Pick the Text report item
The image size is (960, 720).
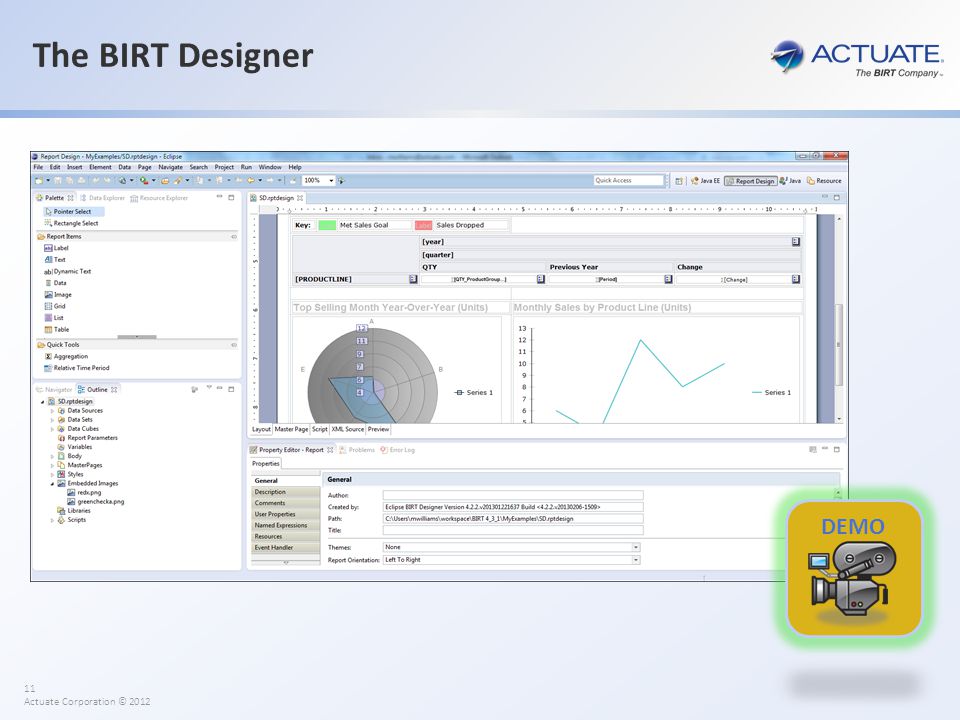(x=55, y=260)
